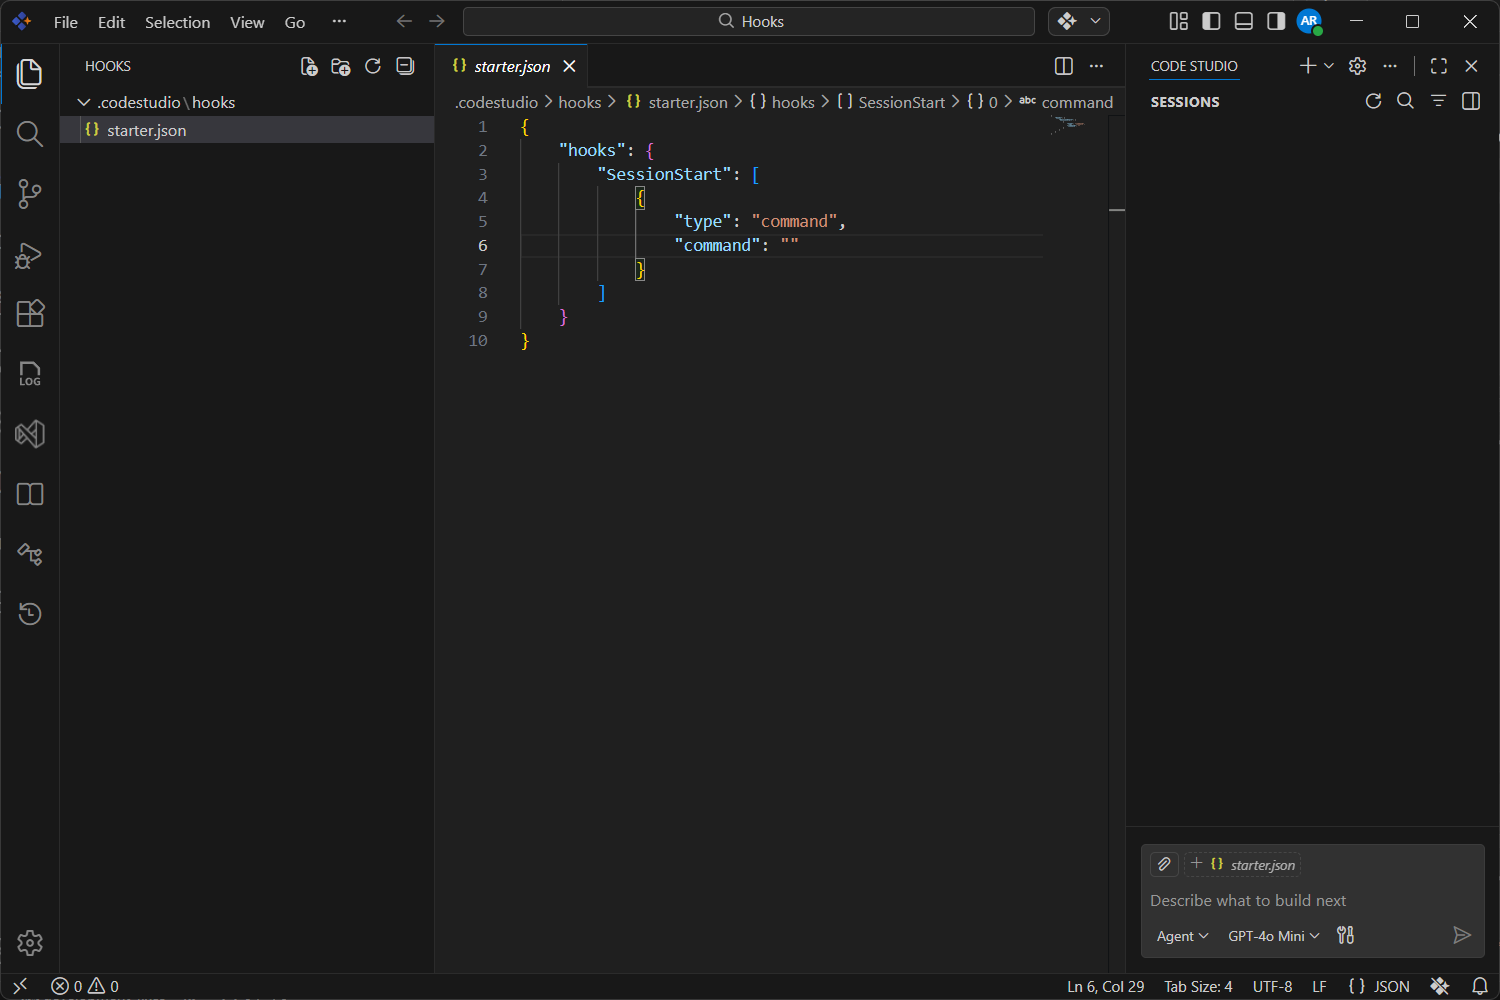Collapse folders in the Hooks explorer

click(404, 66)
